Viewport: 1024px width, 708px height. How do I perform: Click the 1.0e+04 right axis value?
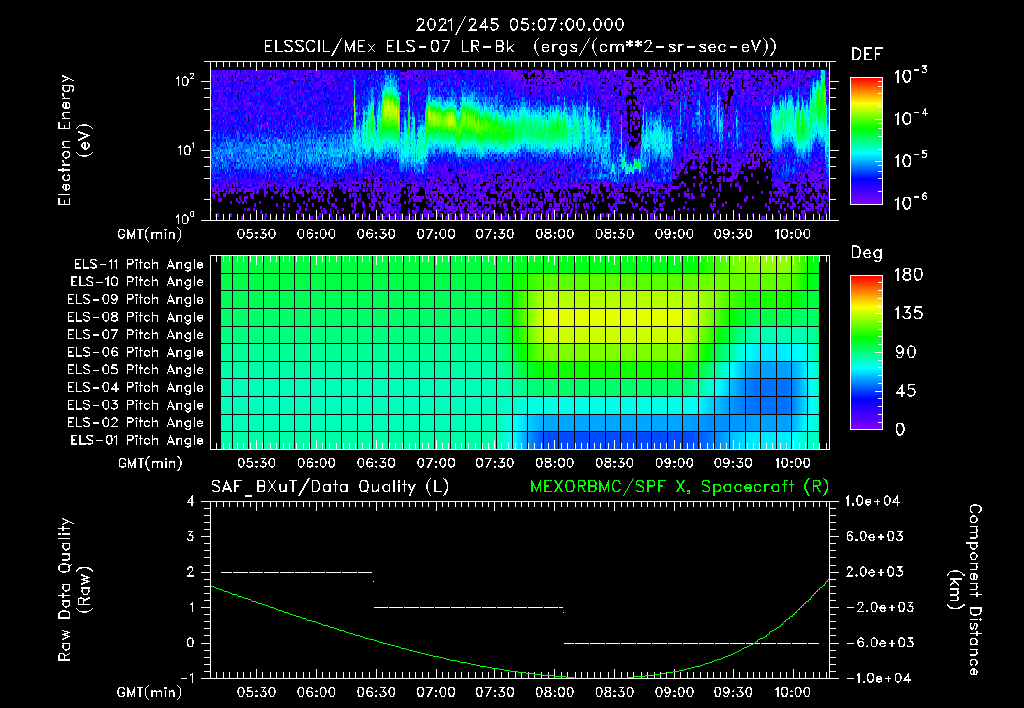coord(872,501)
